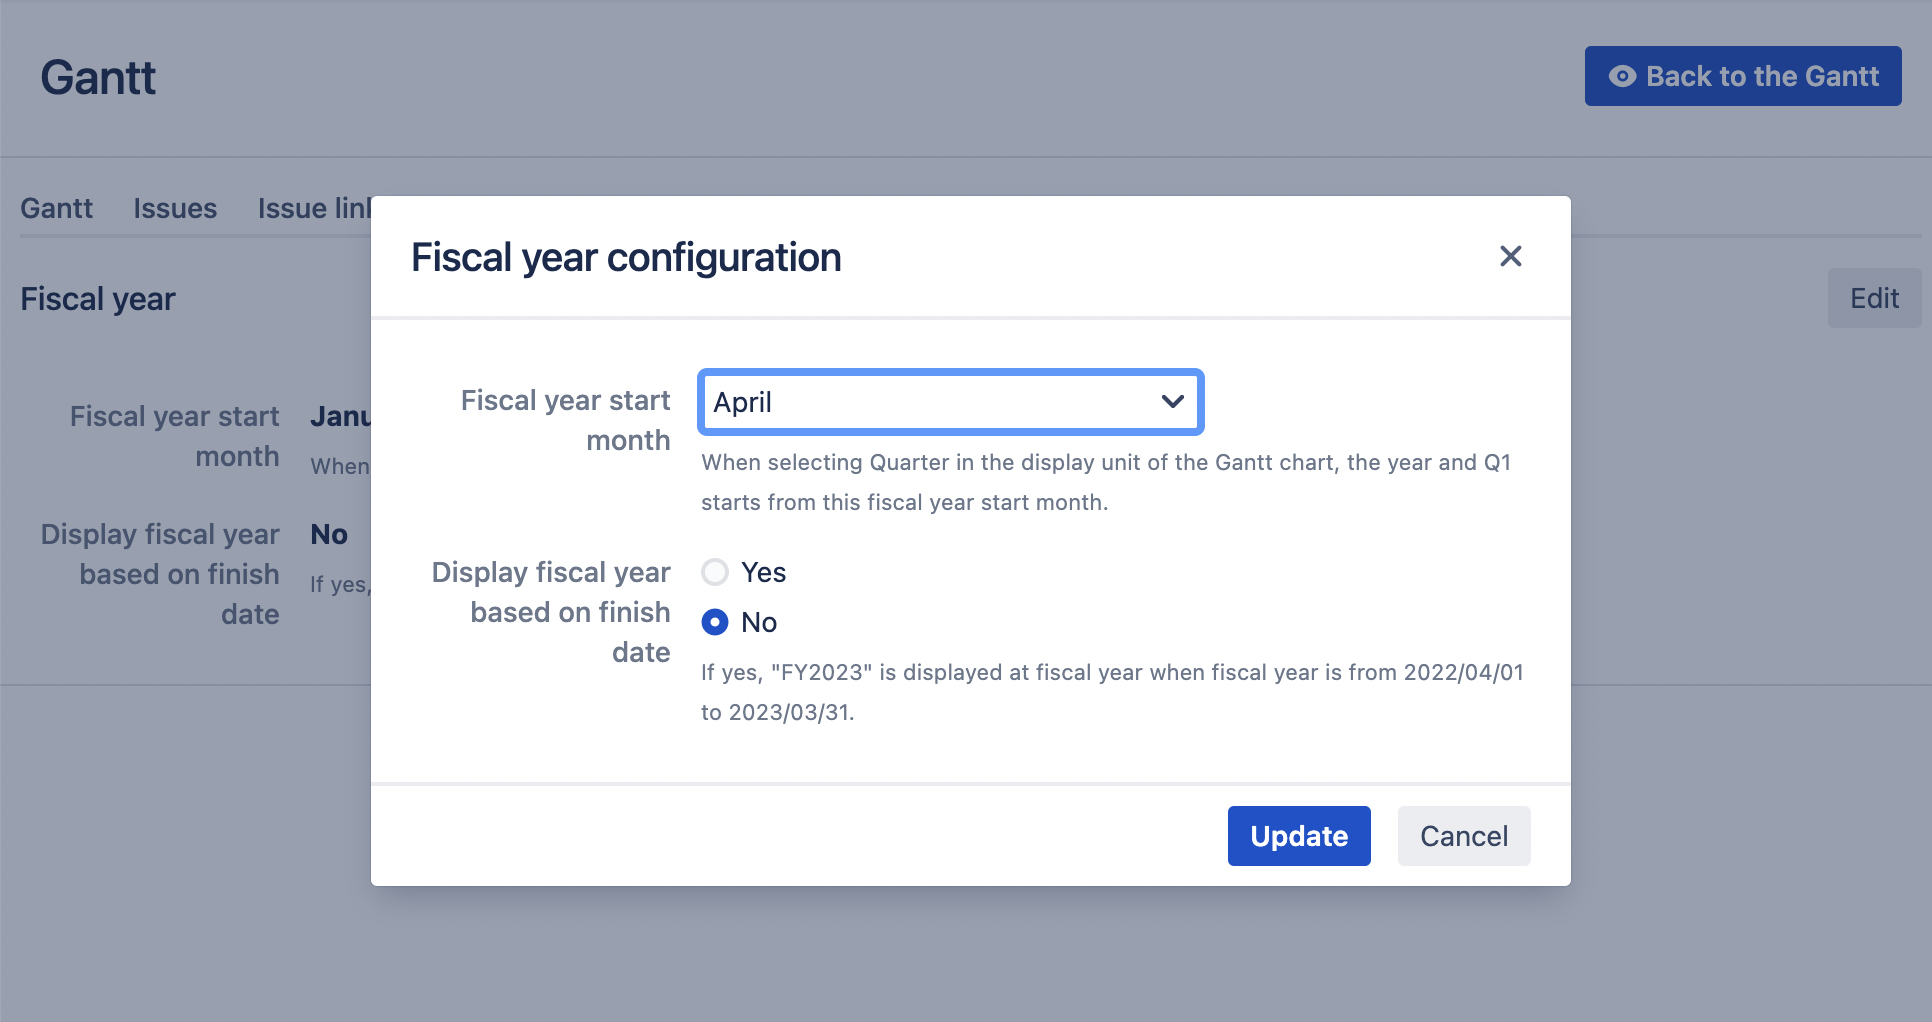The image size is (1932, 1022).
Task: Go to the partially hidden Issue links tab
Action: coord(314,208)
